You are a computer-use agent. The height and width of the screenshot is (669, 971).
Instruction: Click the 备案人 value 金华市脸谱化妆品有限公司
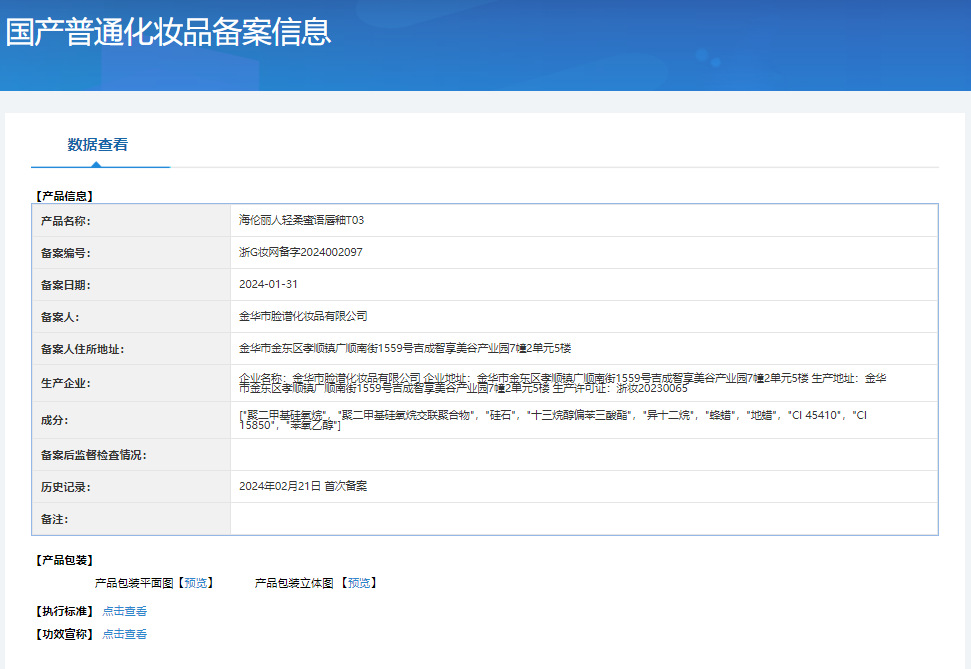pos(303,317)
